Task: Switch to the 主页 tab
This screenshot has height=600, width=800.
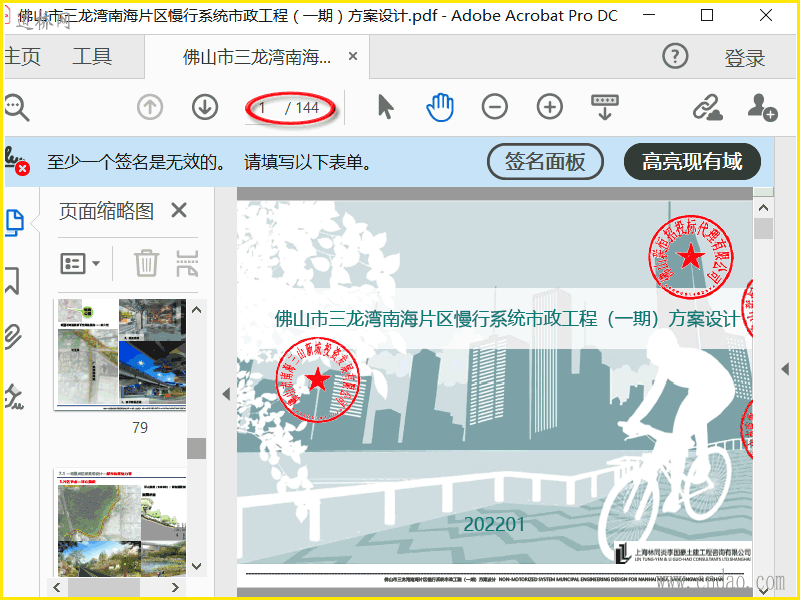Action: point(22,57)
